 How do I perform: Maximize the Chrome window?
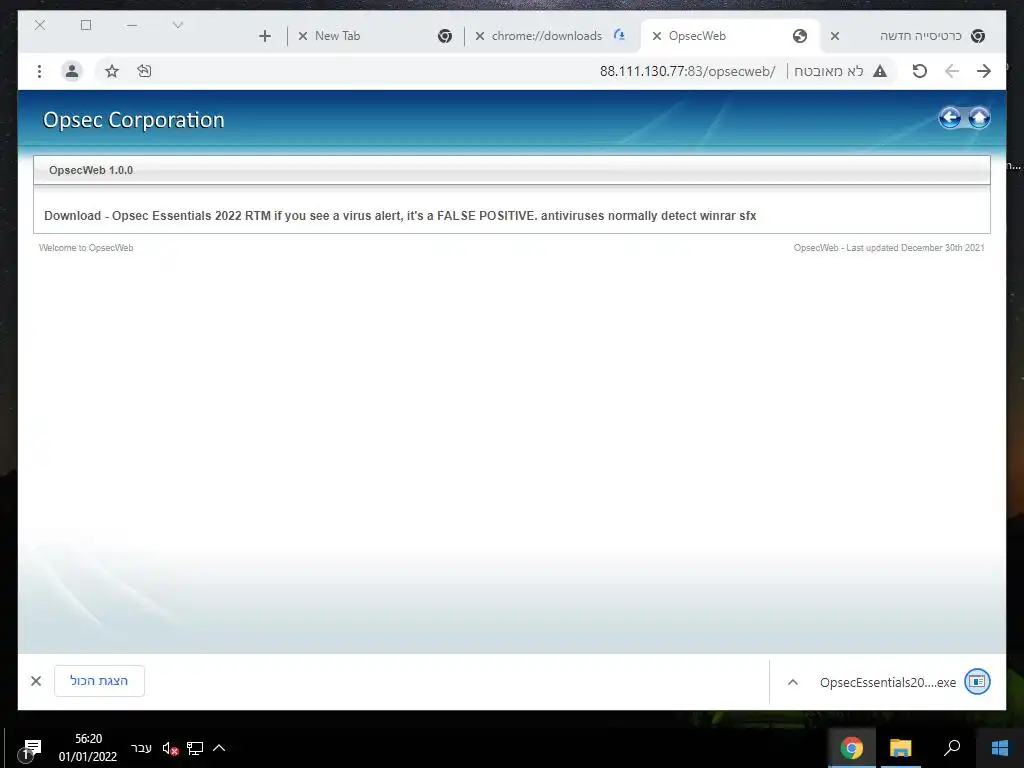point(86,25)
